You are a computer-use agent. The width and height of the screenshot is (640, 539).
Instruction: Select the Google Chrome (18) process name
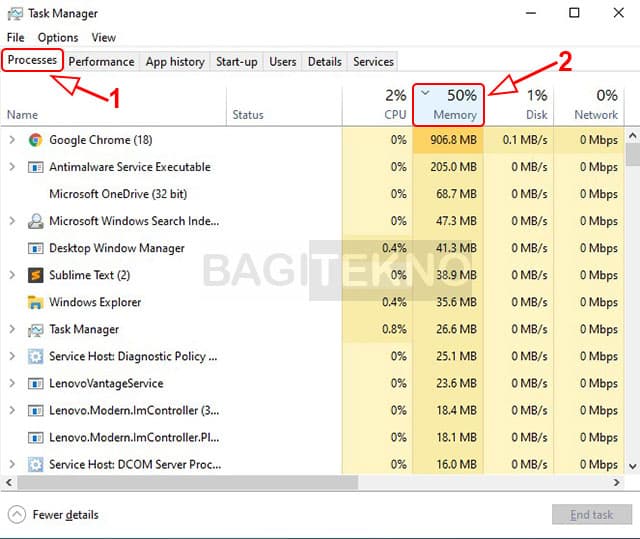101,140
